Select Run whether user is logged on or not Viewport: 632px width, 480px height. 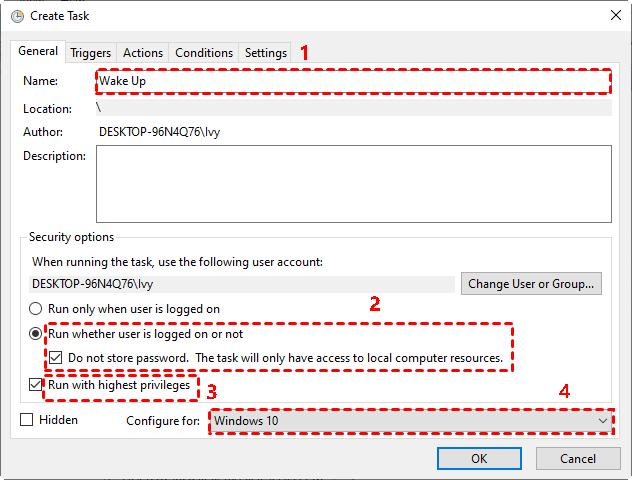[x=36, y=334]
